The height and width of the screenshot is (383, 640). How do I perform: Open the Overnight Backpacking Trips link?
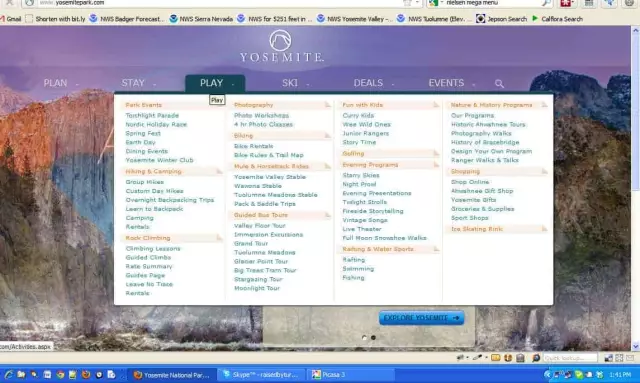pyautogui.click(x=169, y=200)
